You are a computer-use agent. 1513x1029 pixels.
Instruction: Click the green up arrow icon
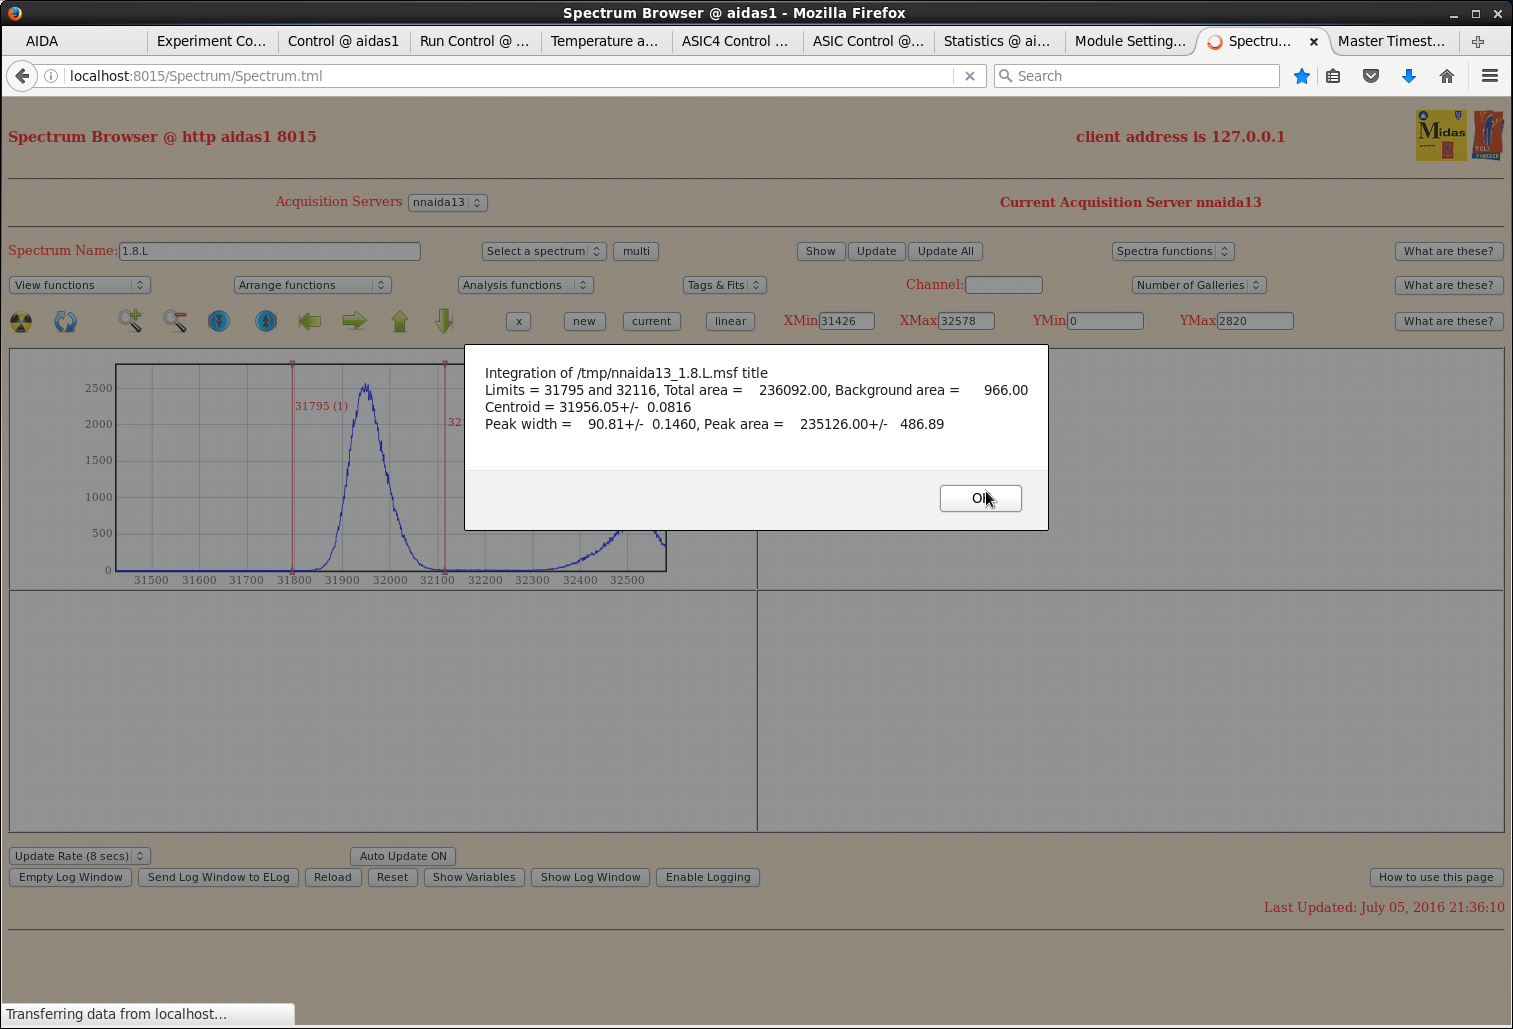pos(400,321)
